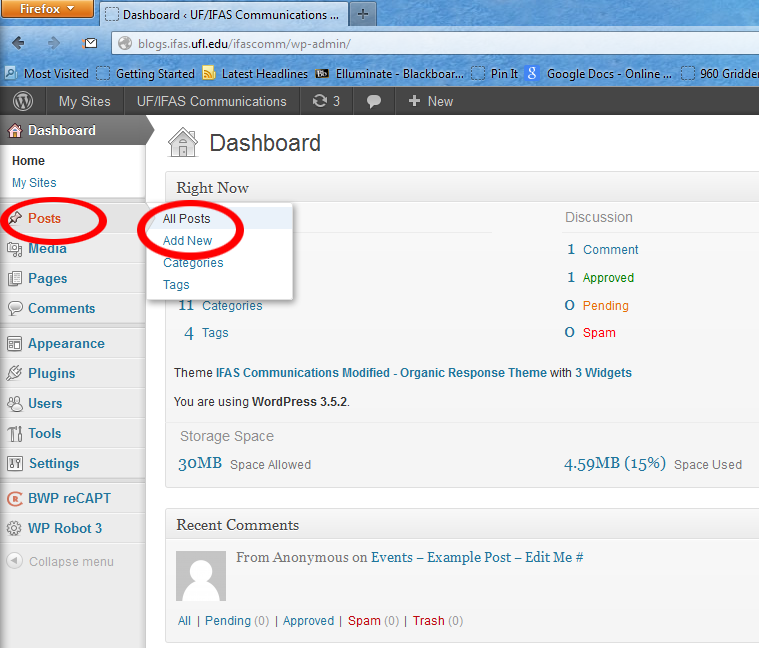Screen dimensions: 759x648
Task: Click the mail envelope icon in browser toolbar
Action: 90,43
